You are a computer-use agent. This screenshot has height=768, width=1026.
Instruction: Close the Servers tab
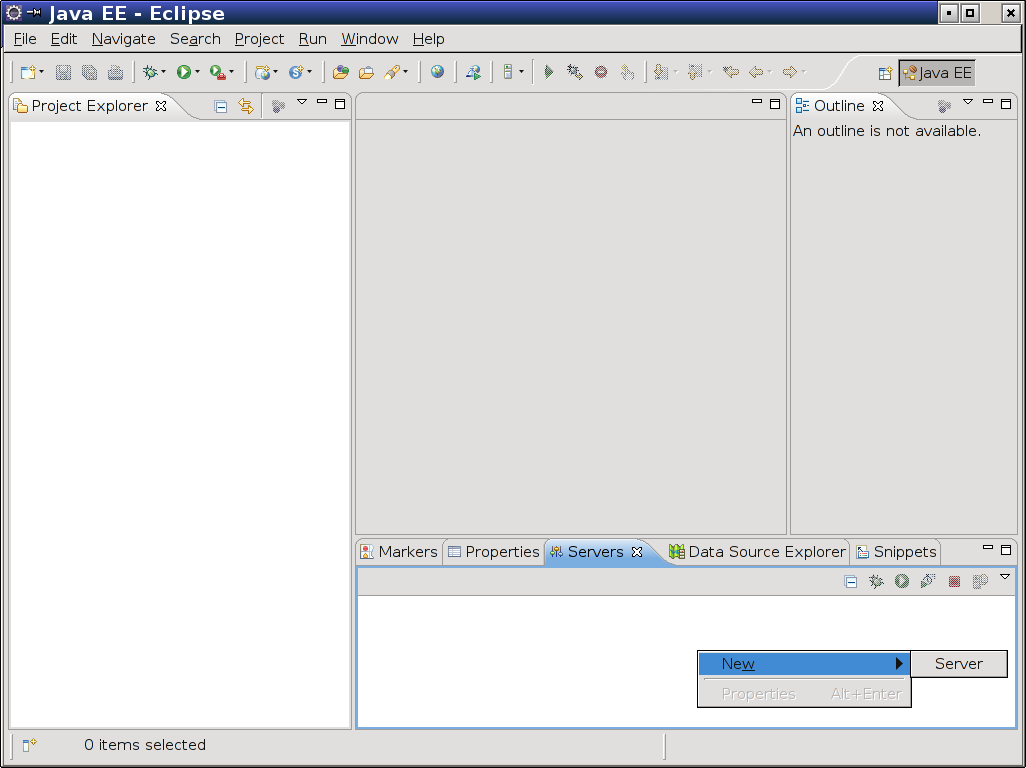(637, 552)
